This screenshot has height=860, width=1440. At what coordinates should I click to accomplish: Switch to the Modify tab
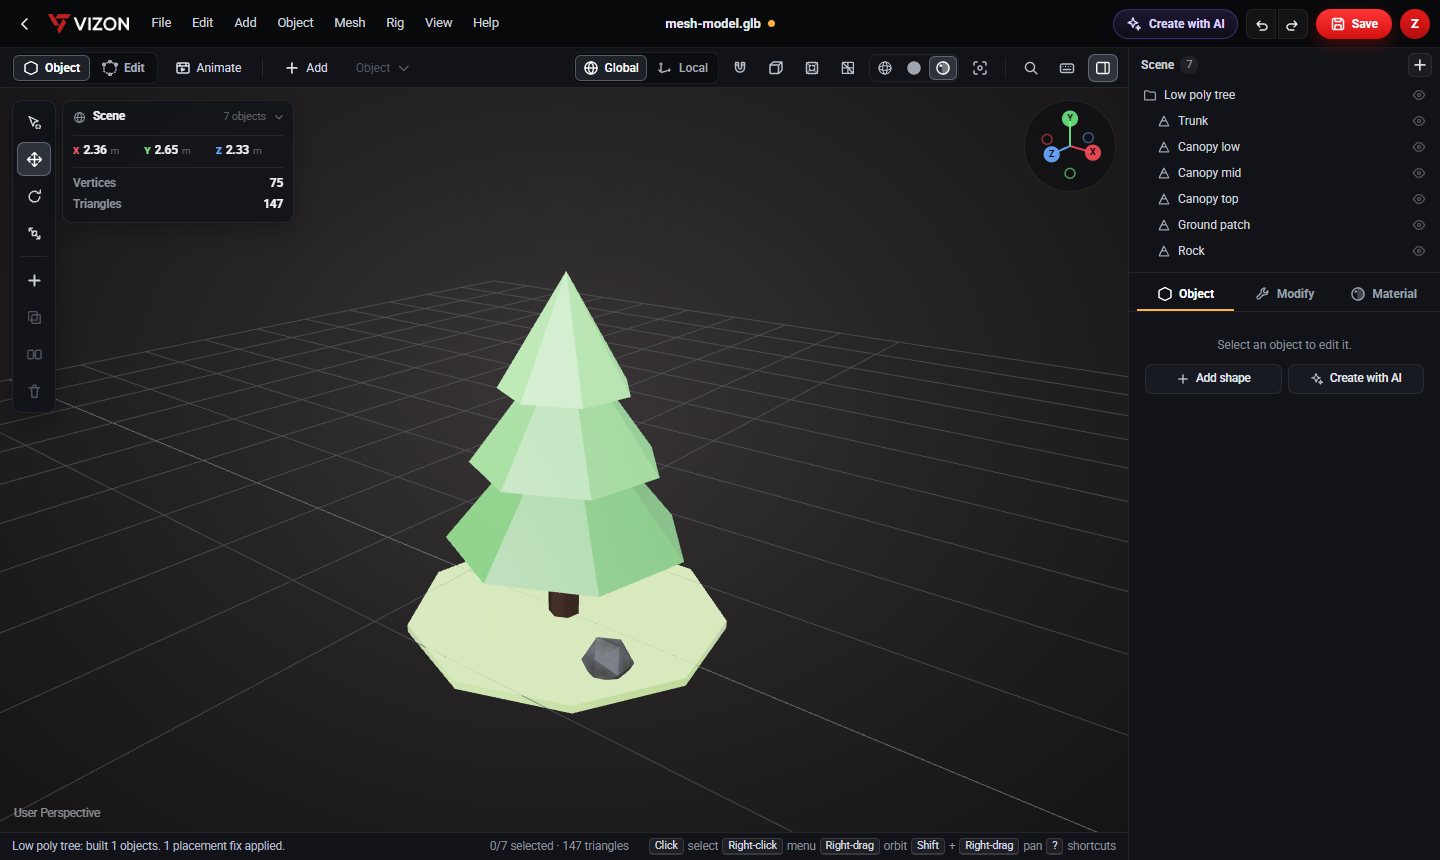coord(1285,294)
